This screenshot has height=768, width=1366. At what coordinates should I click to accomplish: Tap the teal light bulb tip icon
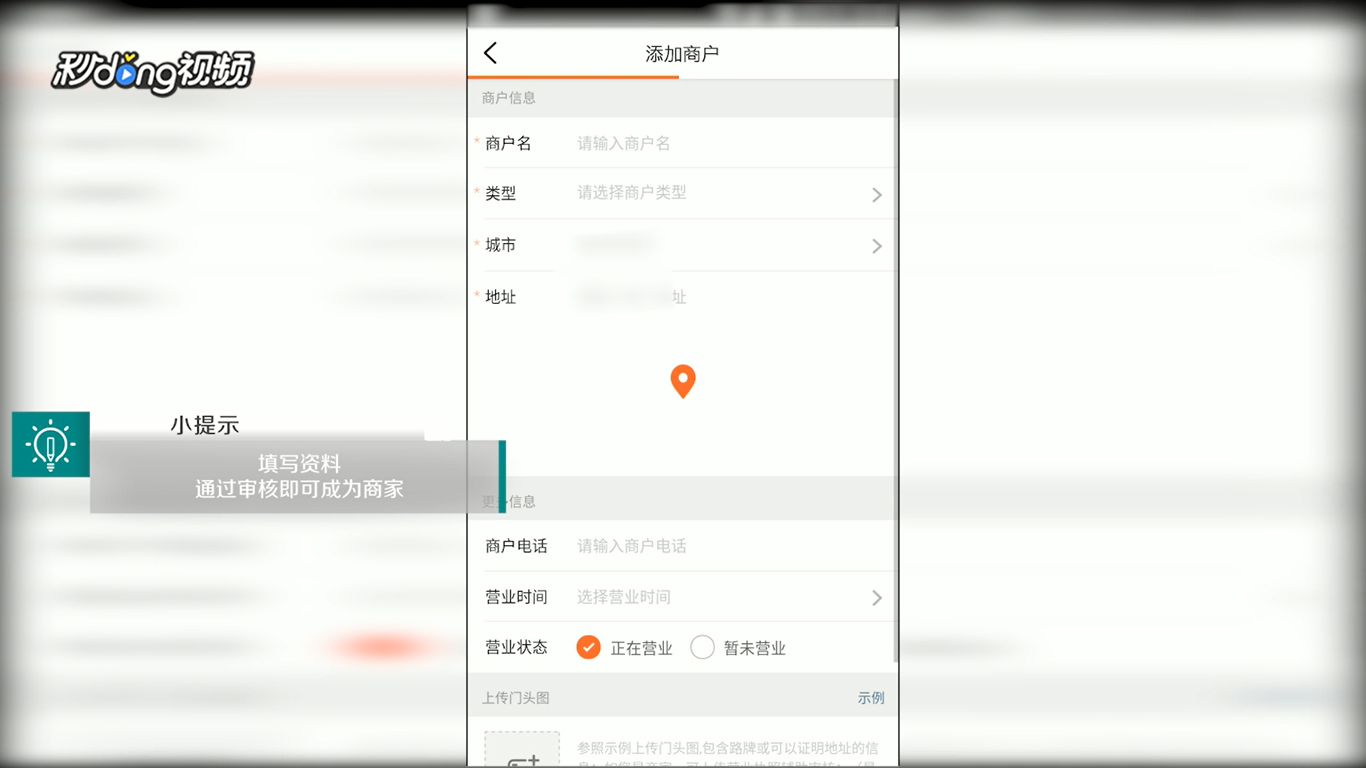coord(50,443)
